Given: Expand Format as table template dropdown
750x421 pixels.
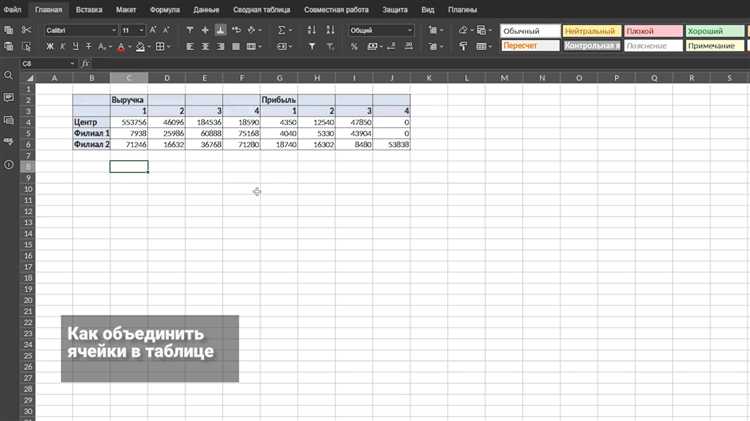Looking at the screenshot, I should (x=490, y=46).
